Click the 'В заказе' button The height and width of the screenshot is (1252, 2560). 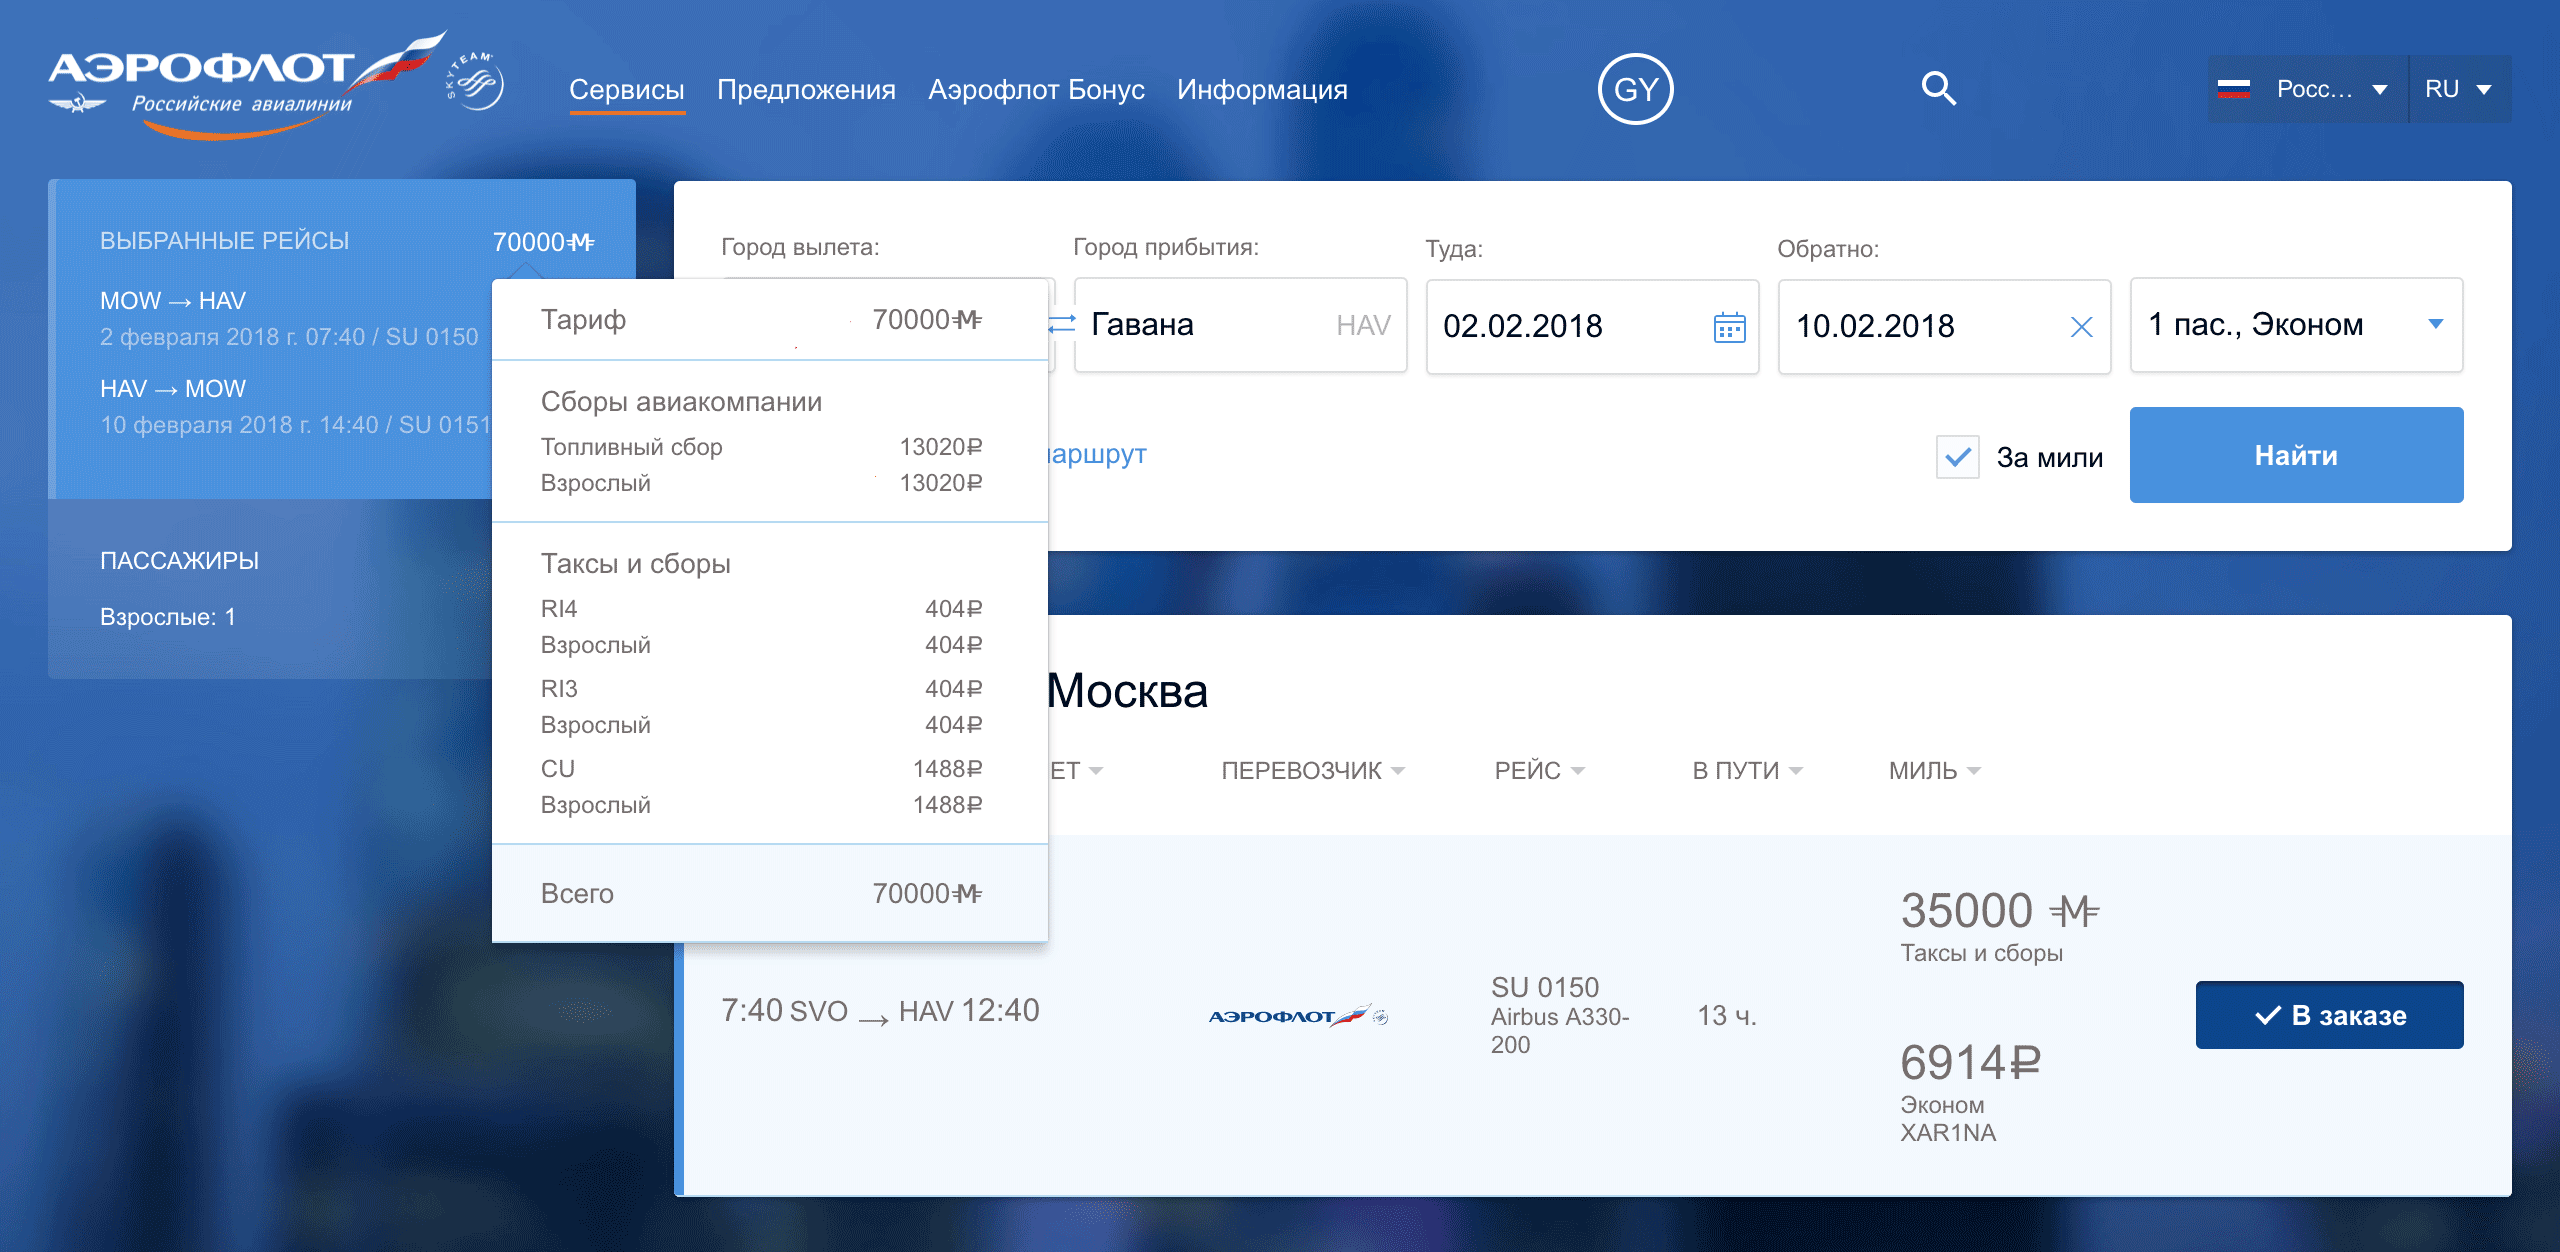point(2329,1015)
